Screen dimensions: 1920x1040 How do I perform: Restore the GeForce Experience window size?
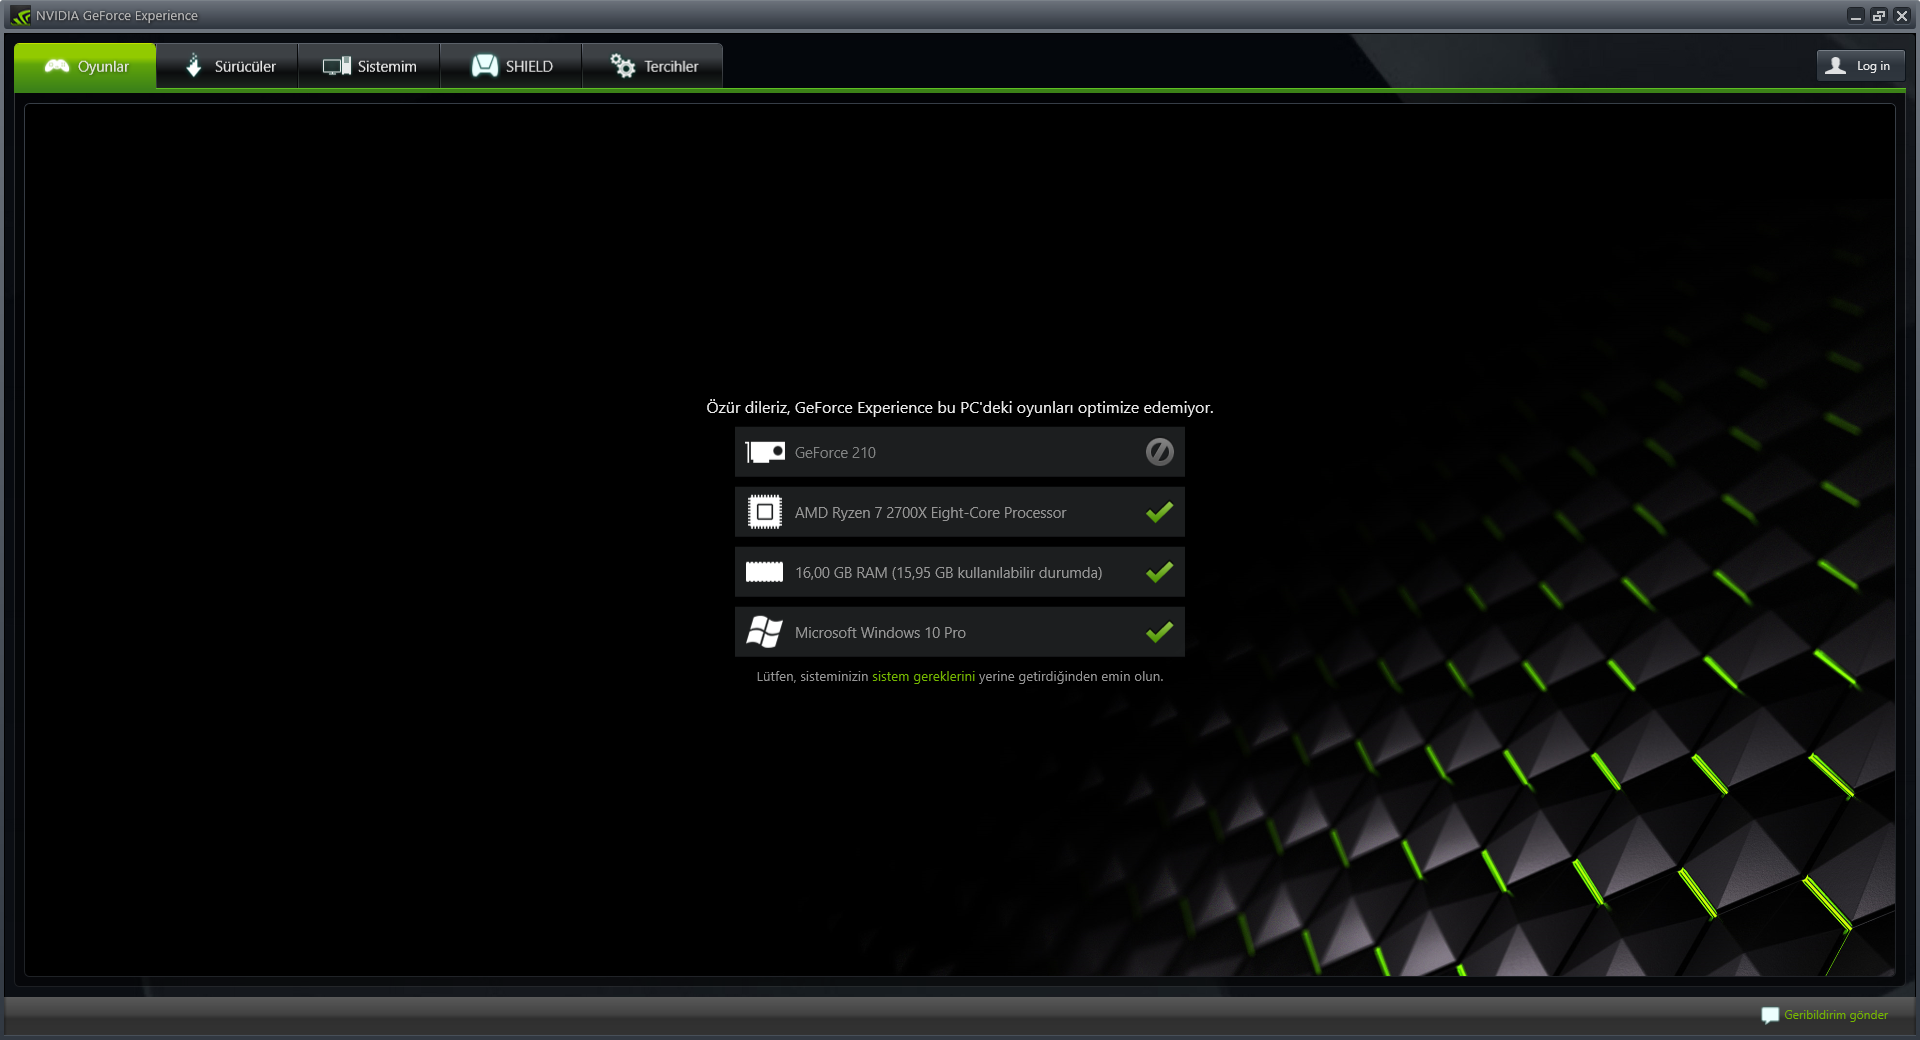(1879, 16)
